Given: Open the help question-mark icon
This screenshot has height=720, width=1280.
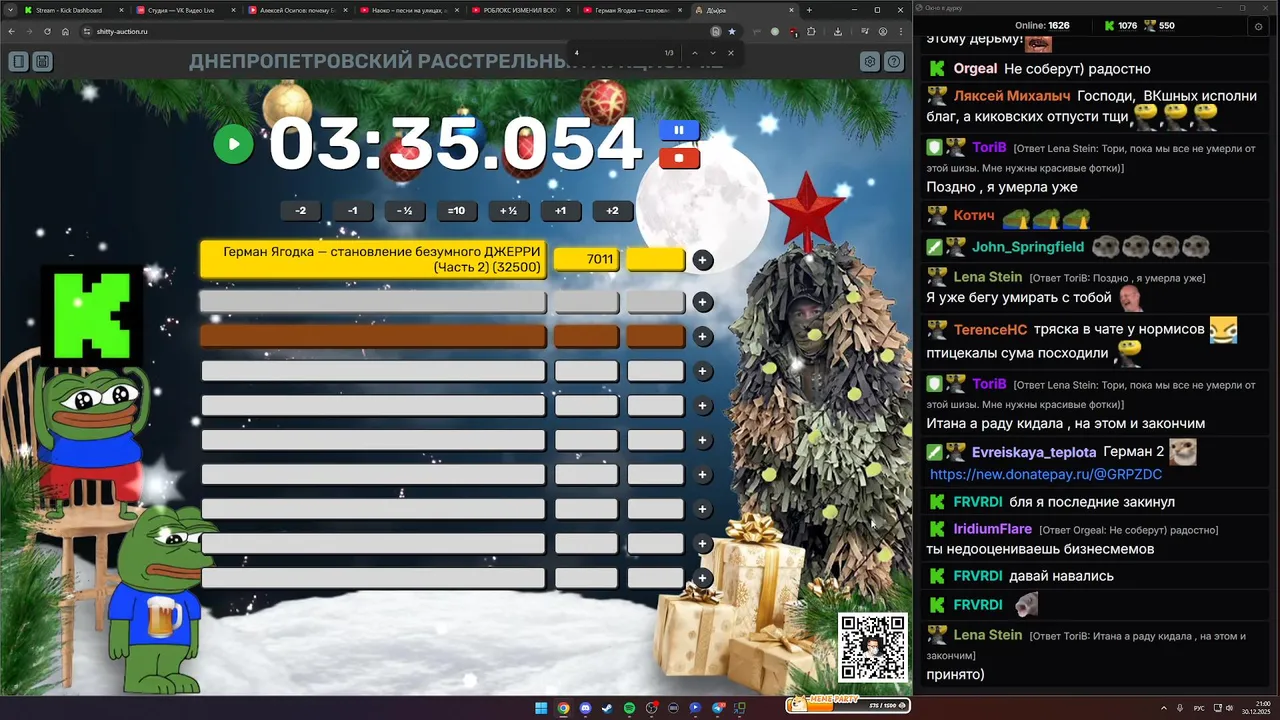Looking at the screenshot, I should pos(894,62).
